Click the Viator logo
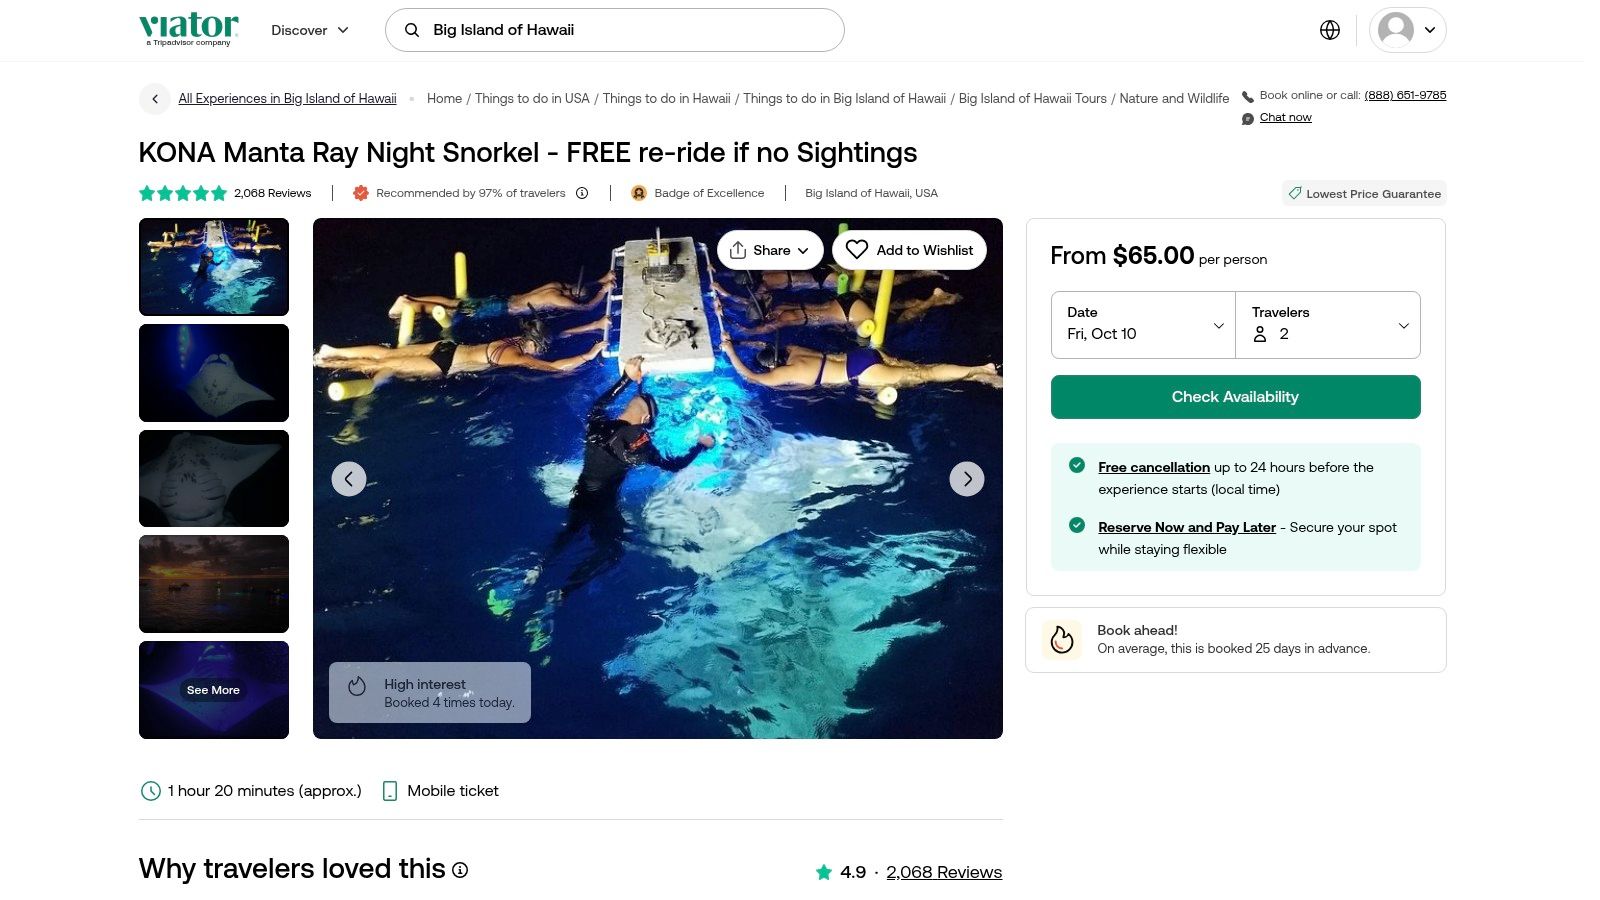This screenshot has height=900, width=1600. coord(189,28)
